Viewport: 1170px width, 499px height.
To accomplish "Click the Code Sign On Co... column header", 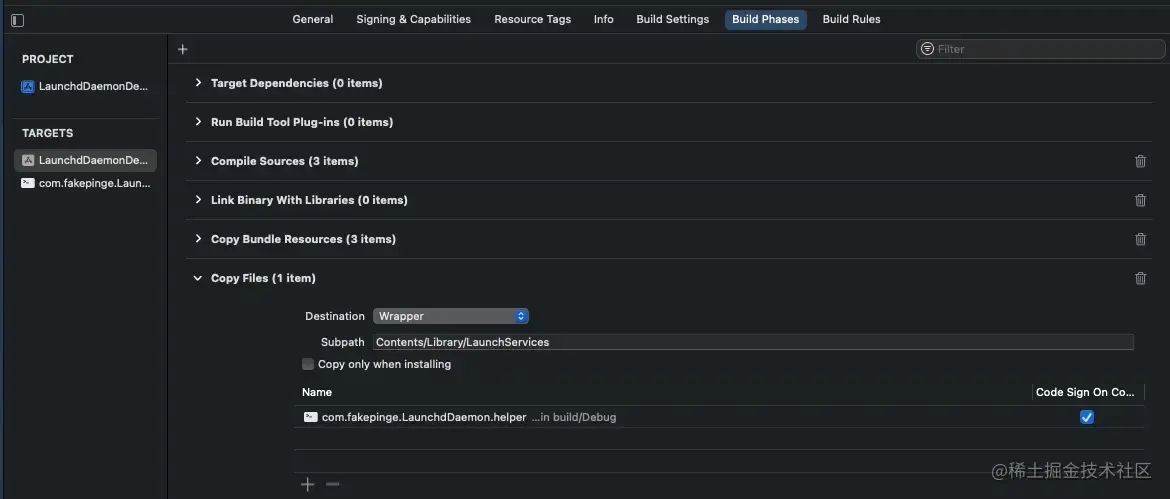I will pos(1085,392).
